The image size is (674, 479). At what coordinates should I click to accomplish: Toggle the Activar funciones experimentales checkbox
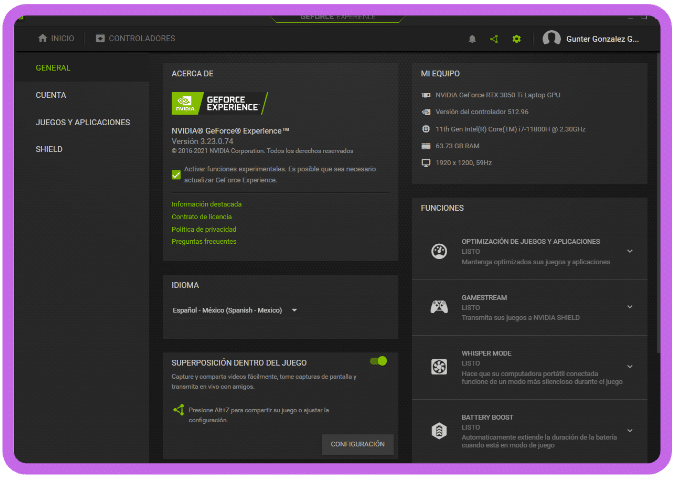(x=176, y=175)
